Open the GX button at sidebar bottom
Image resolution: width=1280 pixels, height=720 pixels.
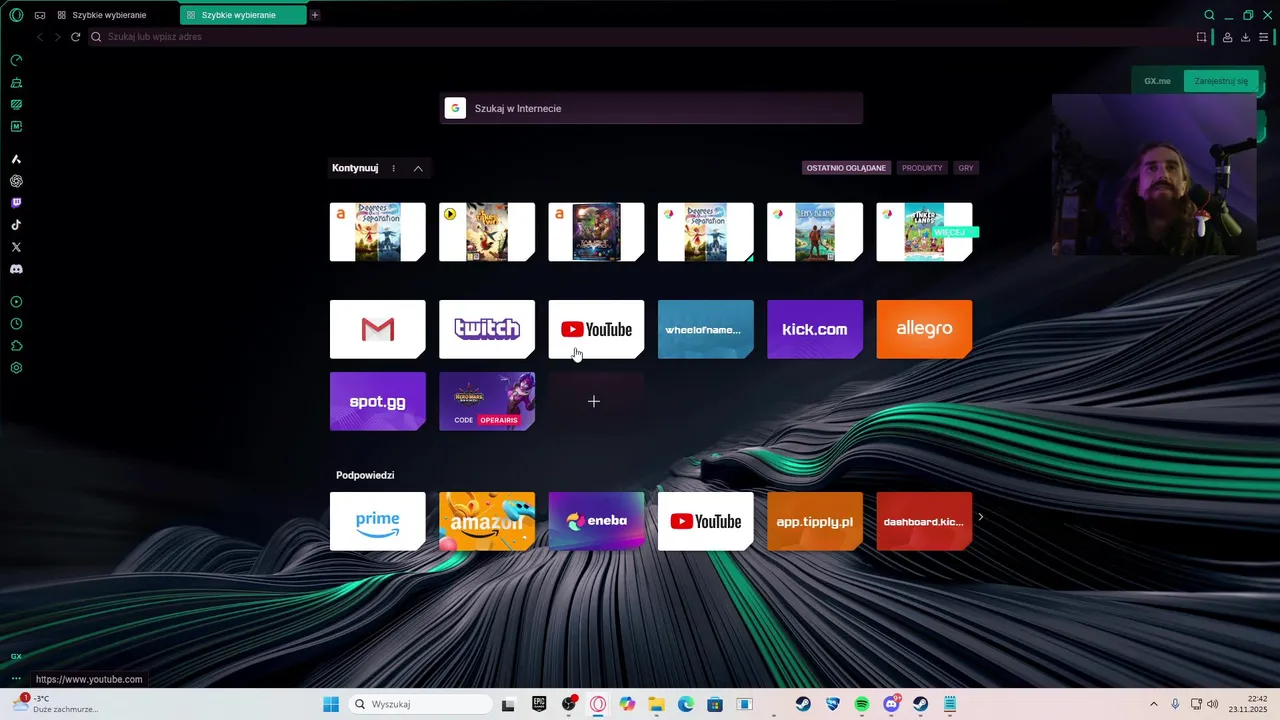pos(16,657)
